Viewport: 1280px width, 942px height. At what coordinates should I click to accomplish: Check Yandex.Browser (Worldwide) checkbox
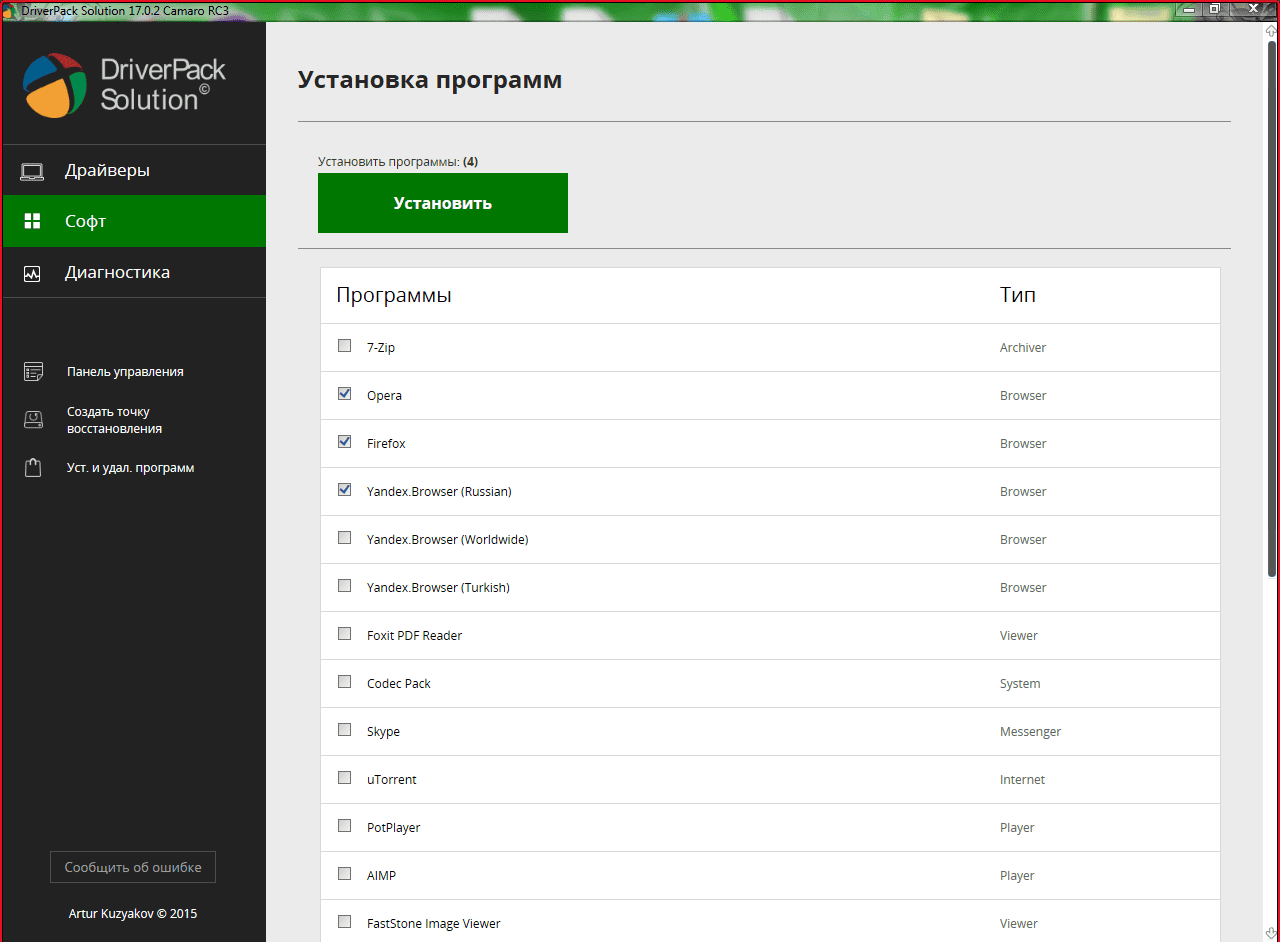click(345, 538)
